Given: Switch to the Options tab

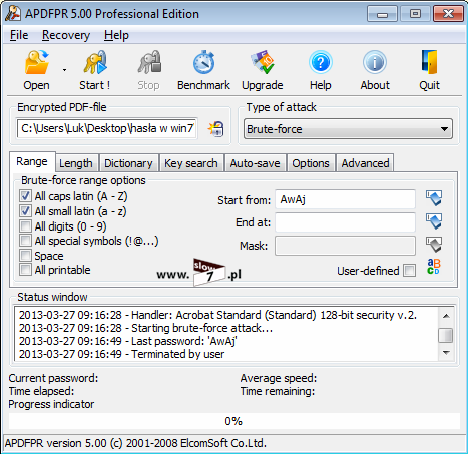Looking at the screenshot, I should coord(311,163).
